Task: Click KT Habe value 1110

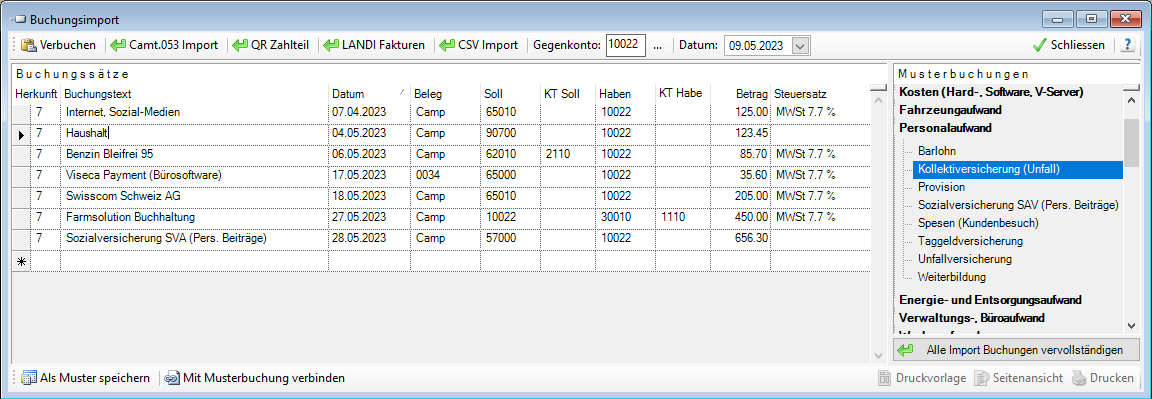Action: 672,218
